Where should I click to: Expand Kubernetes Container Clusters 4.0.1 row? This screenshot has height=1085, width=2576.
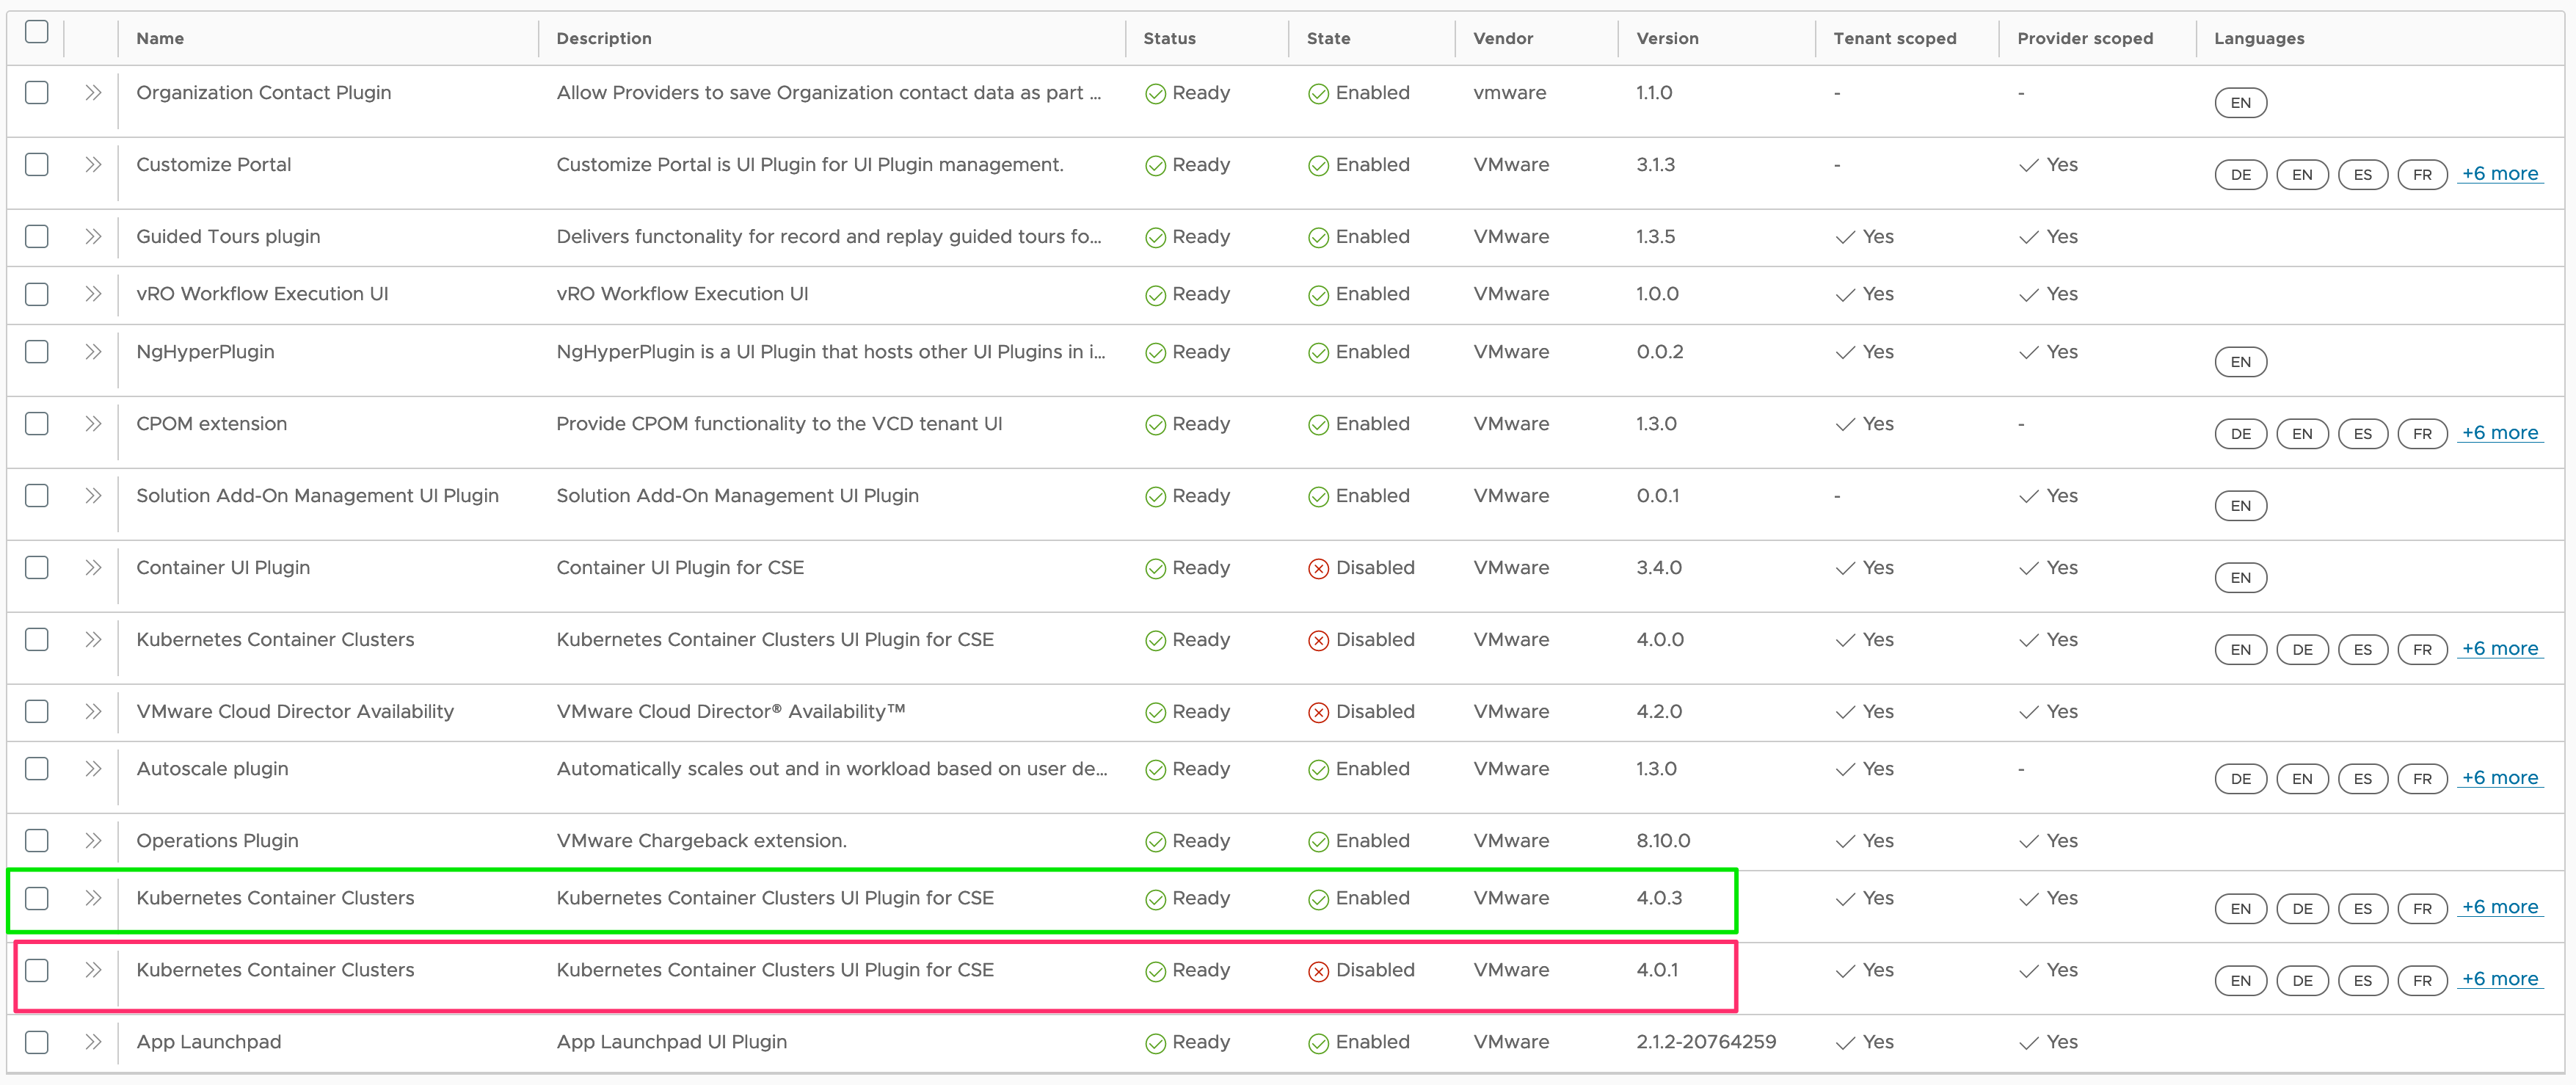pyautogui.click(x=93, y=970)
